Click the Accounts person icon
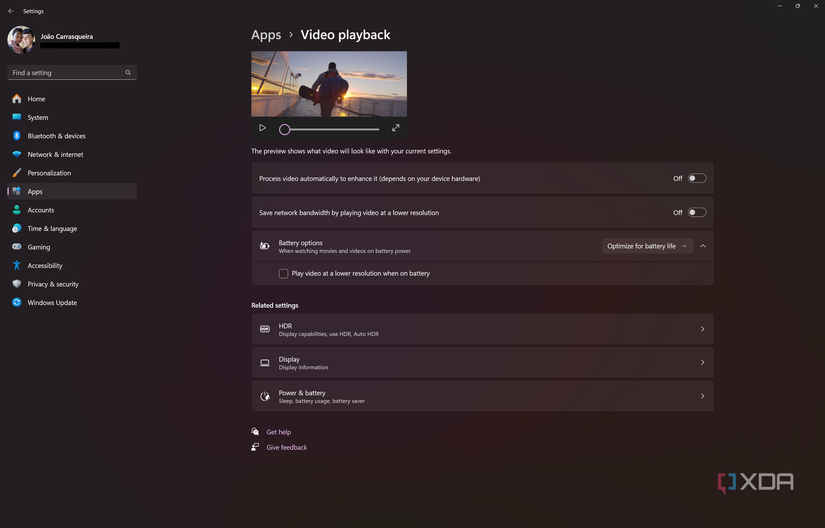The image size is (825, 528). pyautogui.click(x=17, y=210)
